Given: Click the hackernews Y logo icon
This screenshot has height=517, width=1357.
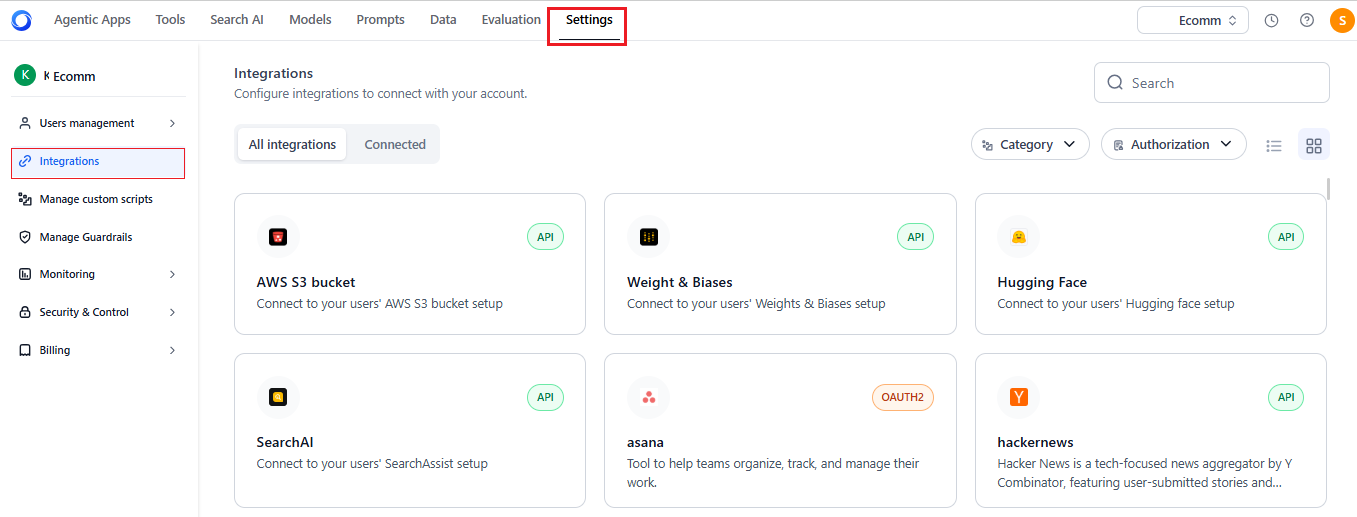Looking at the screenshot, I should (1018, 397).
